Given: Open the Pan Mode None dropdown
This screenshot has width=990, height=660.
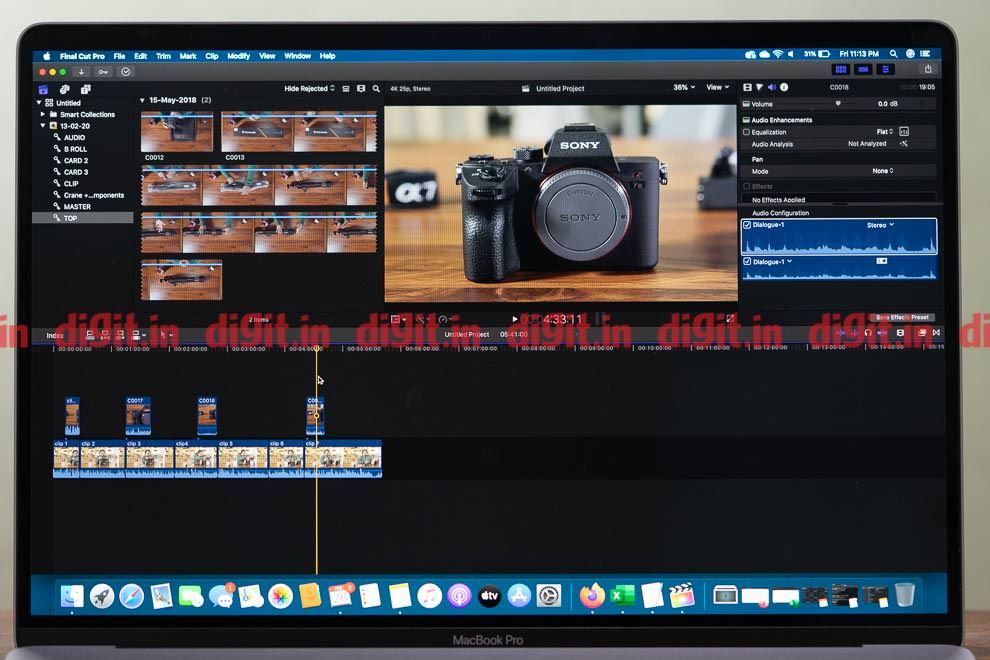Looking at the screenshot, I should (x=883, y=171).
